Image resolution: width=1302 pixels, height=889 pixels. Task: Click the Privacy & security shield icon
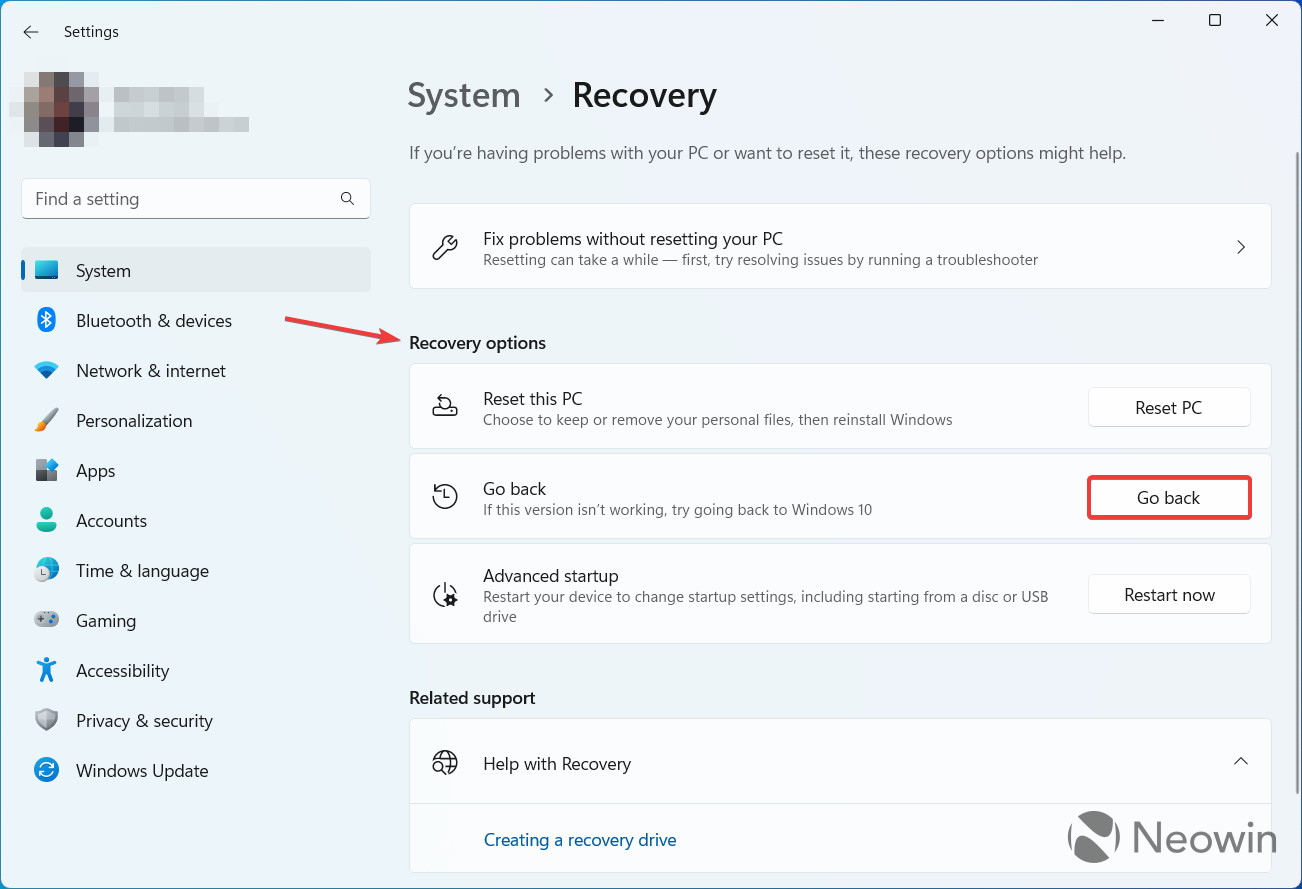[46, 720]
